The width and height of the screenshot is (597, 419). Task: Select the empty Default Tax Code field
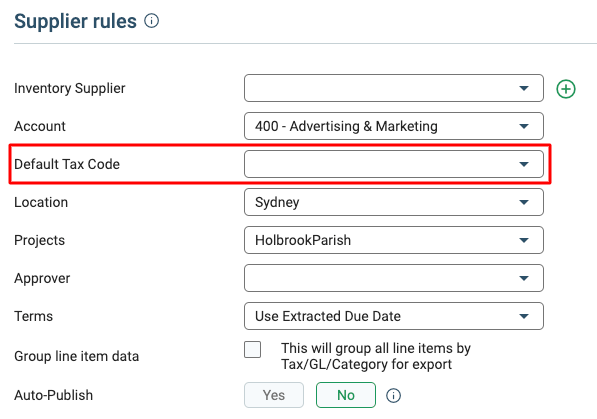(x=394, y=164)
